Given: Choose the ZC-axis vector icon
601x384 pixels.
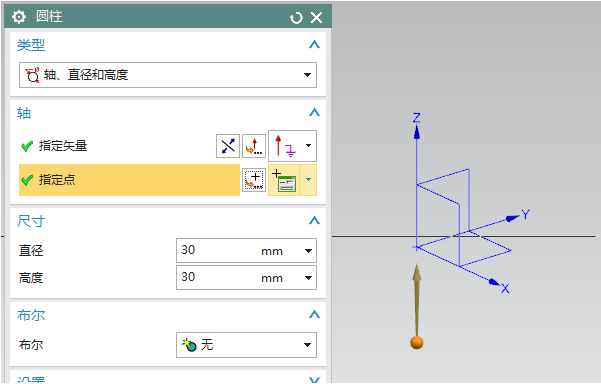Looking at the screenshot, I should click(x=284, y=146).
